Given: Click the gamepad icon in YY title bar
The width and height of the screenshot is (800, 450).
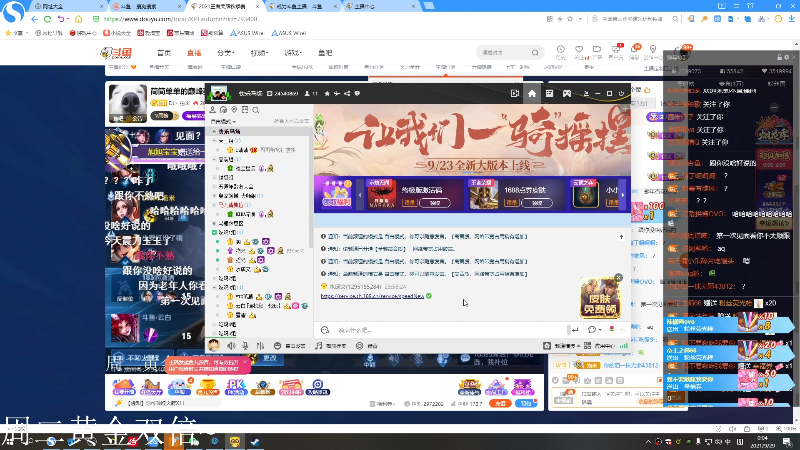Looking at the screenshot, I should [x=567, y=93].
